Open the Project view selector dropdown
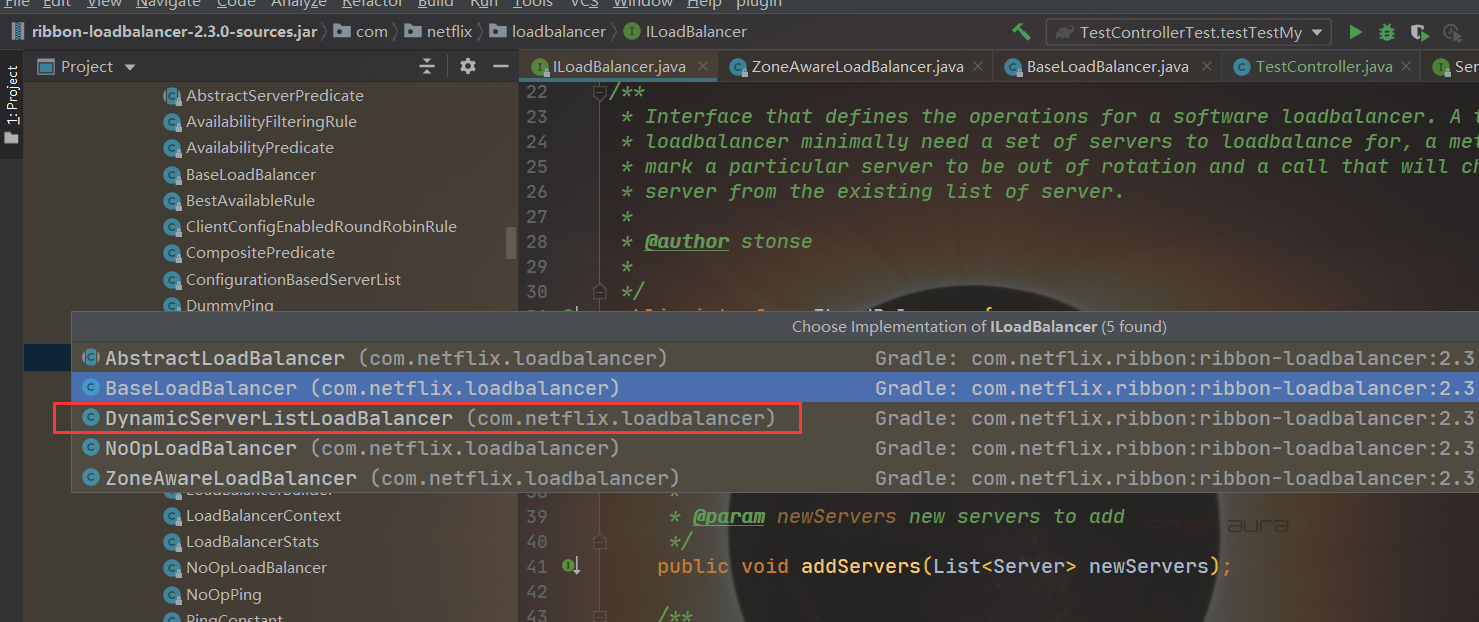The height and width of the screenshot is (622, 1479). [130, 67]
